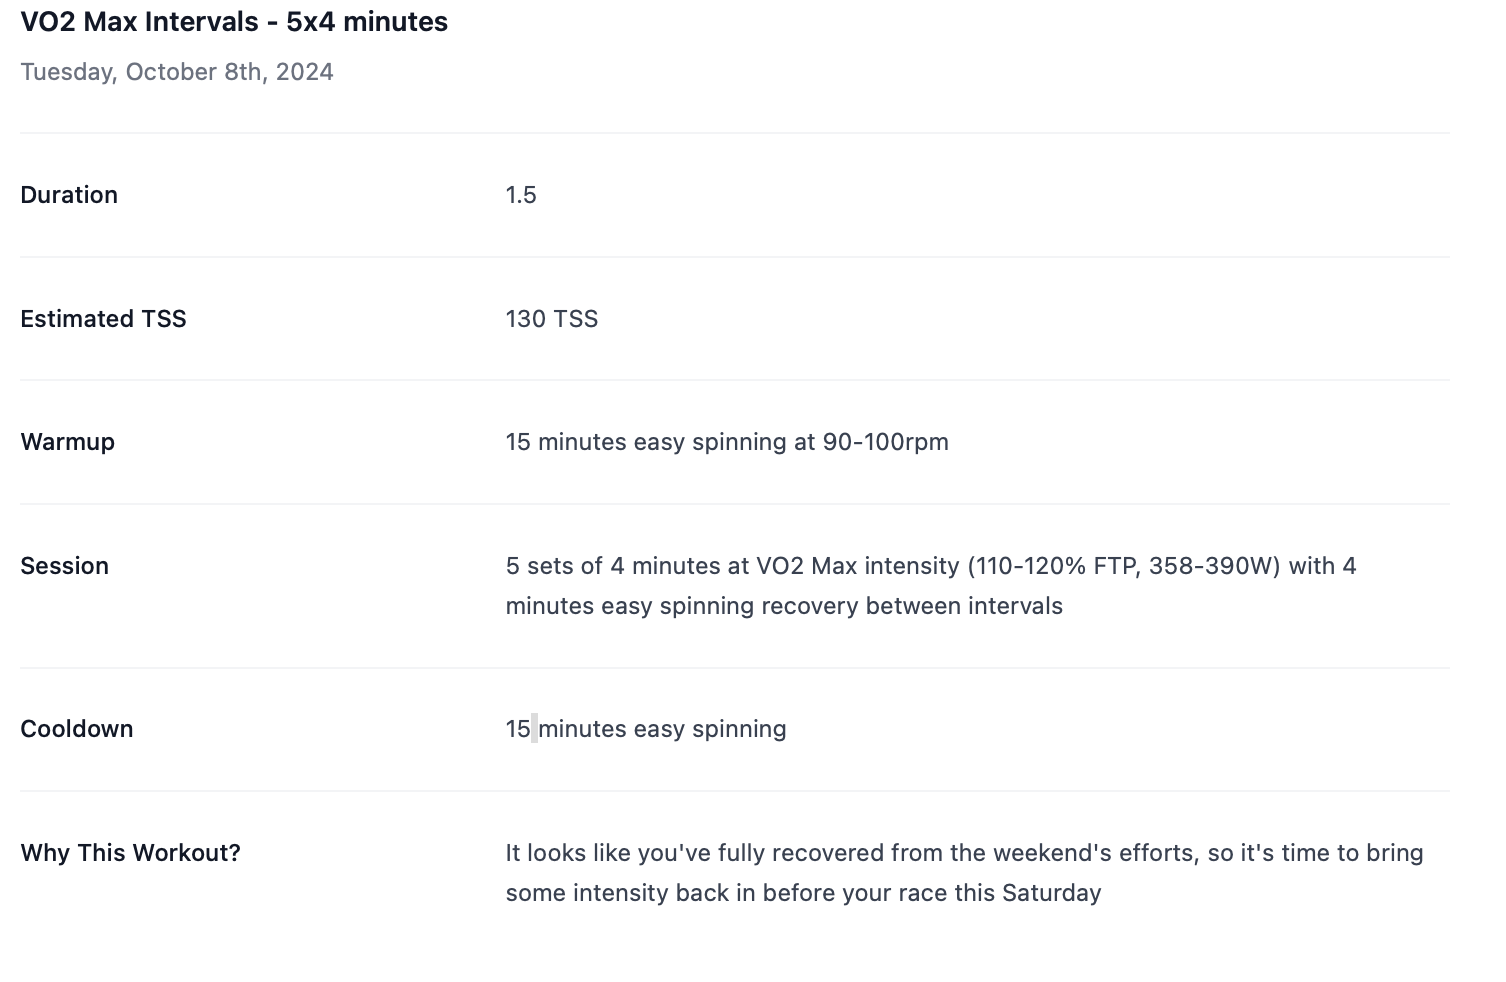The width and height of the screenshot is (1506, 982).
Task: Click the Why This Workout? label
Action: pos(130,853)
